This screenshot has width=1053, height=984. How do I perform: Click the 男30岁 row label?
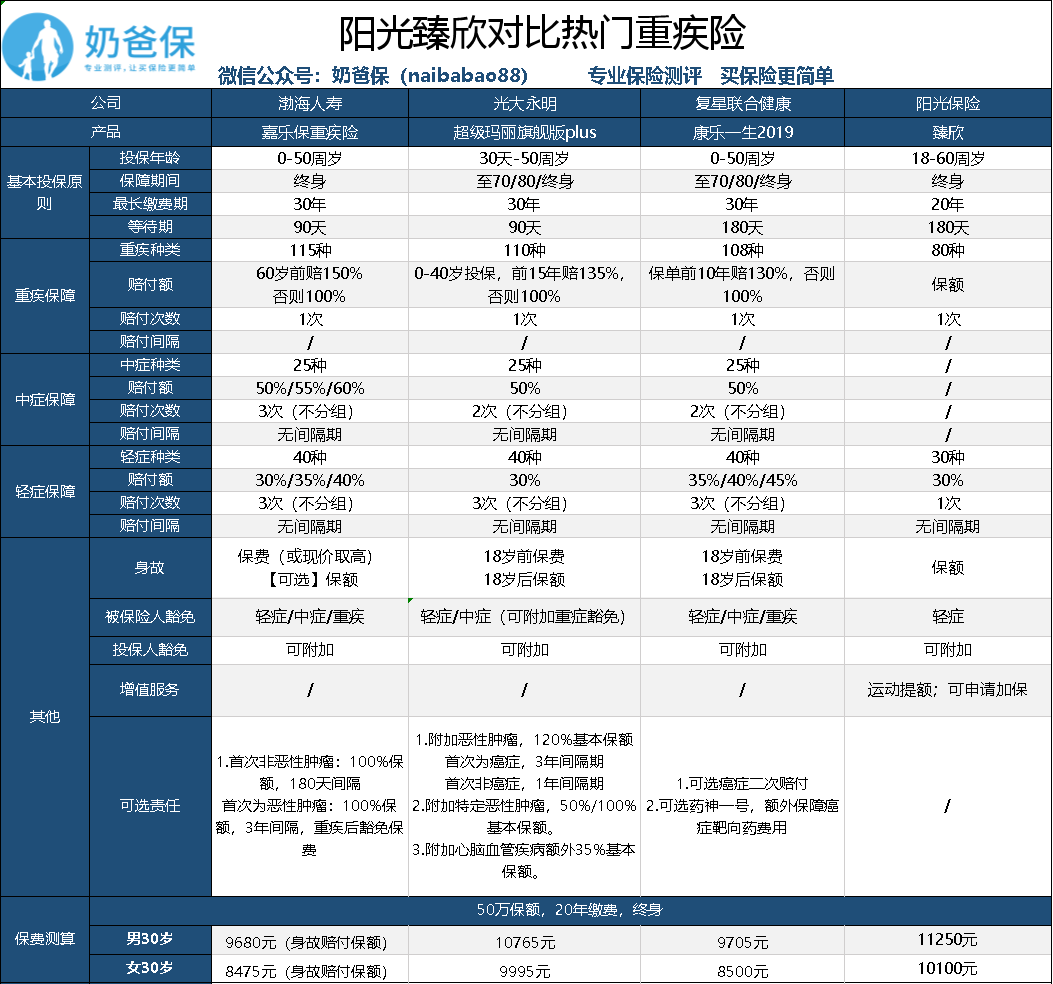point(150,939)
